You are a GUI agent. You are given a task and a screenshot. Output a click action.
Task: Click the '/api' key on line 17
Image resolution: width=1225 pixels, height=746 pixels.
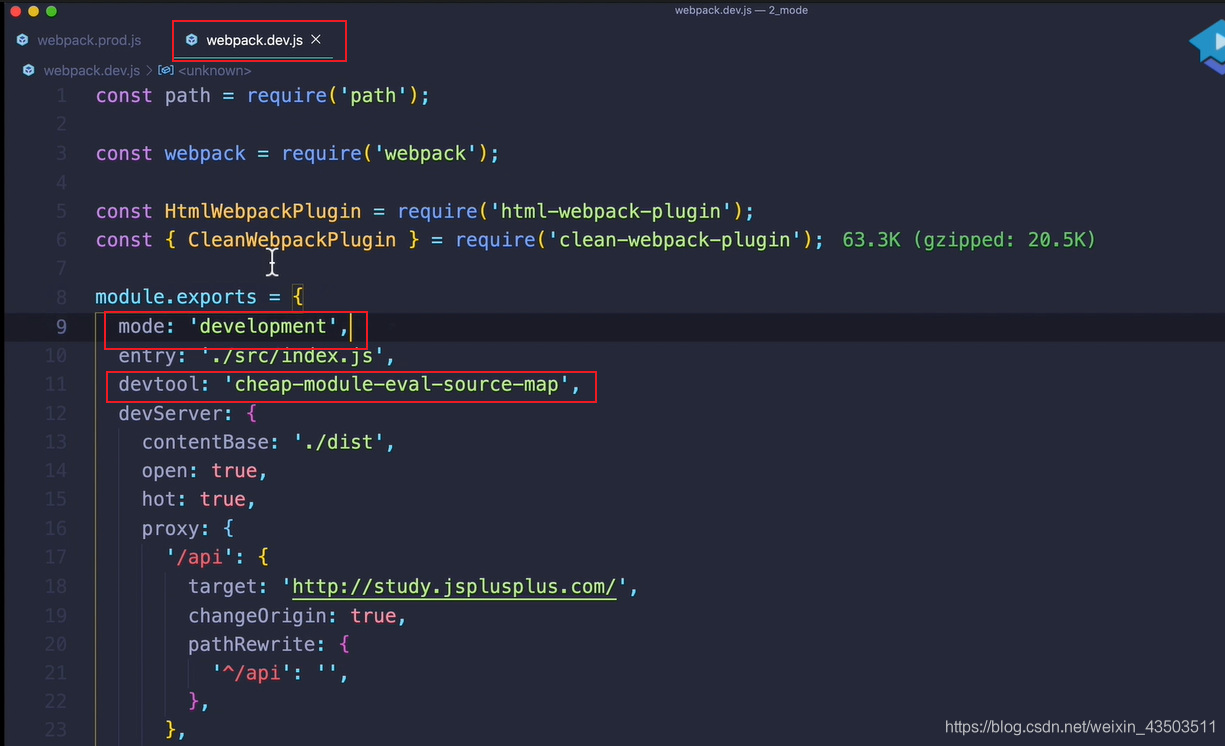tap(199, 557)
